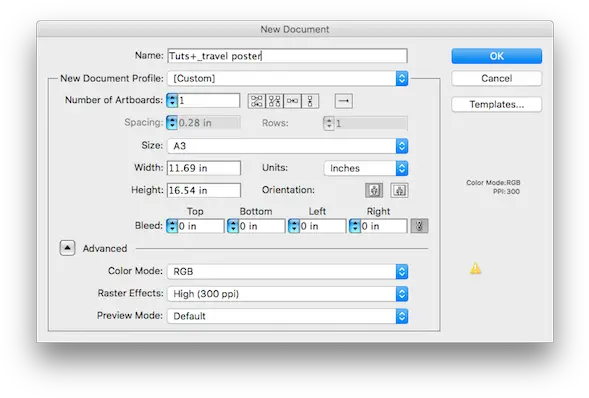Click the Width field showing 11.69 in
Viewport: 589px width, 398px height.
(x=204, y=168)
